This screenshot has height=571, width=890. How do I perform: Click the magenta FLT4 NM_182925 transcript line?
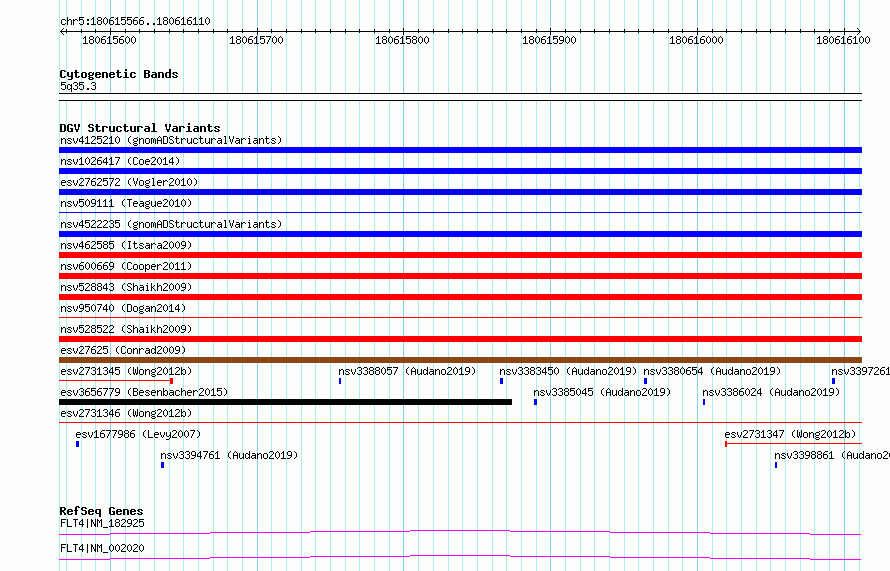(x=460, y=532)
